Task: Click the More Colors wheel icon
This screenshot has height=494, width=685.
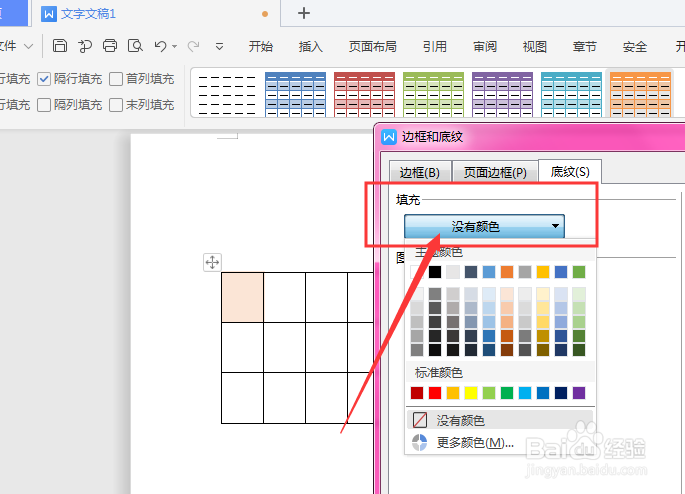Action: coord(420,442)
